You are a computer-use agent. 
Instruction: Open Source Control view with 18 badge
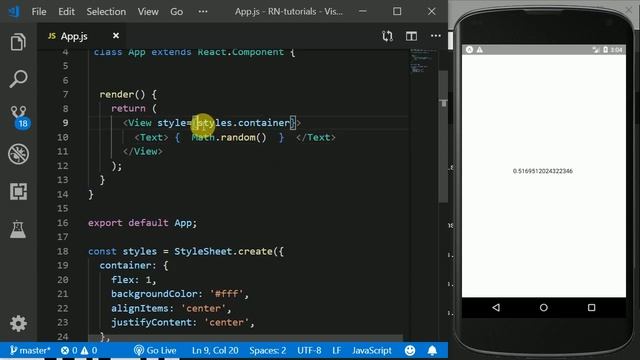[x=19, y=117]
